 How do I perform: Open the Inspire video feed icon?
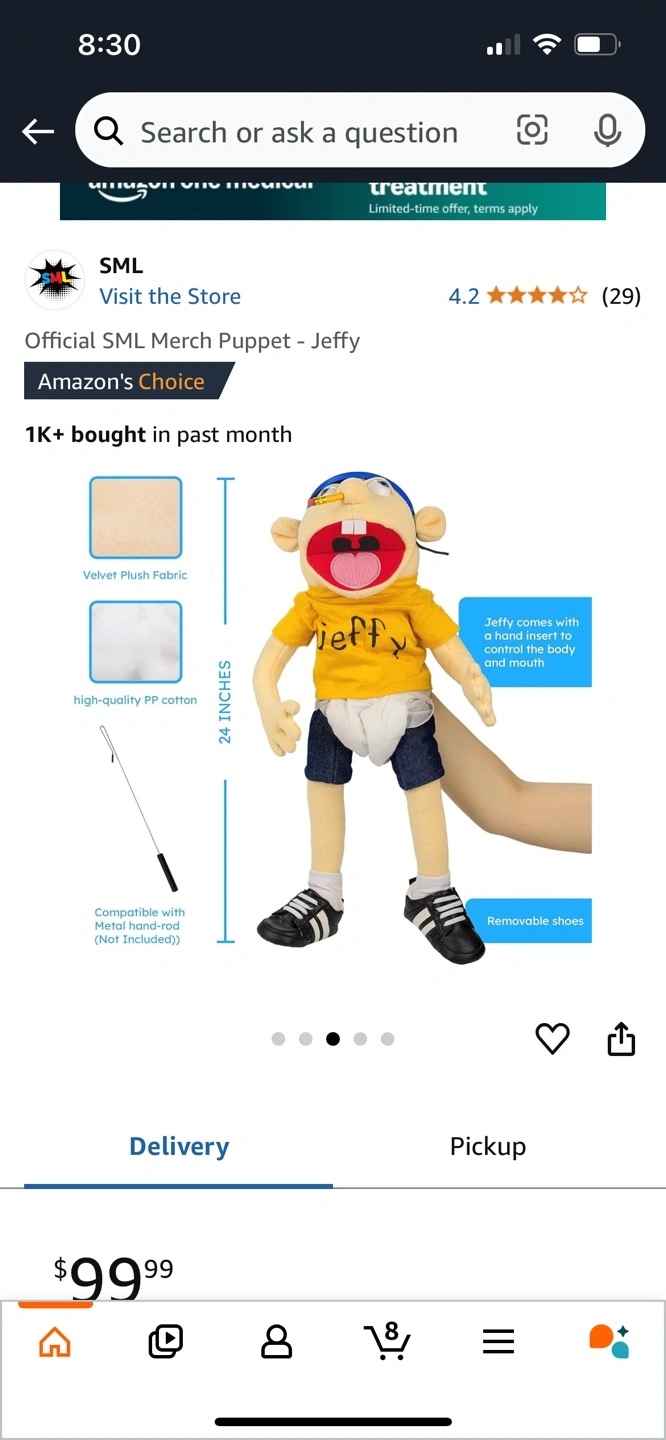165,1341
